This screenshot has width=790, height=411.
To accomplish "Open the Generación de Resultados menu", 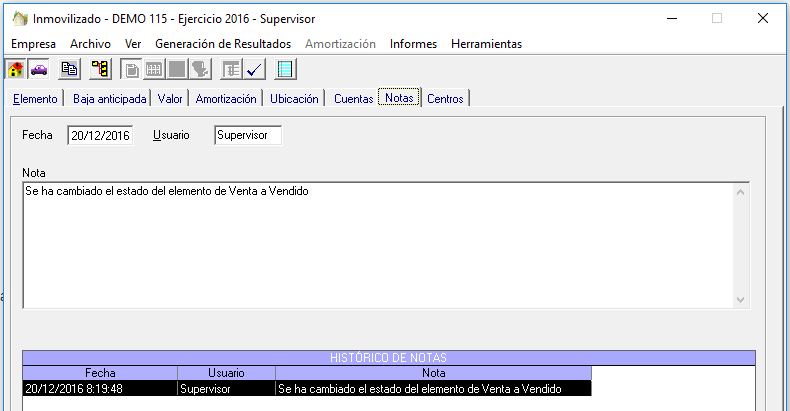I will [x=223, y=44].
